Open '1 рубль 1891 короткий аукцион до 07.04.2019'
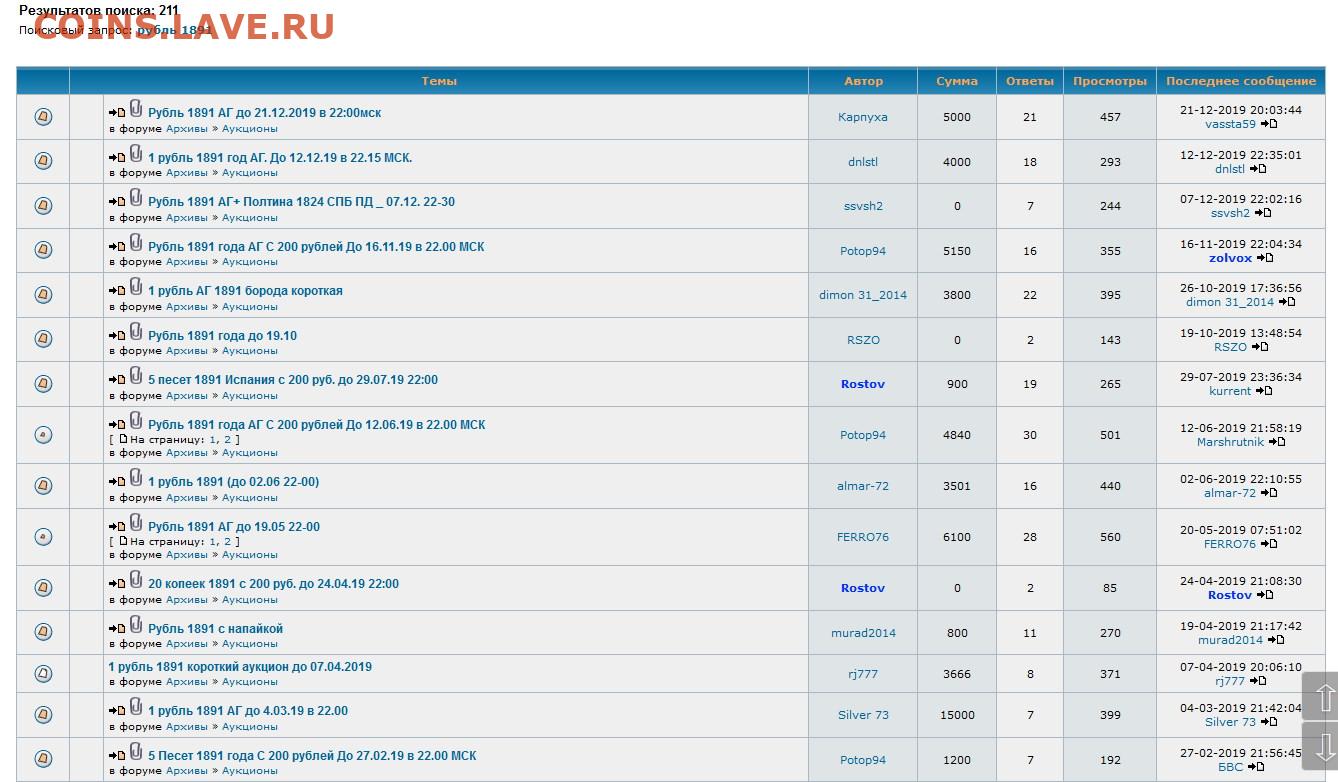The height and width of the screenshot is (782, 1338). pos(240,667)
